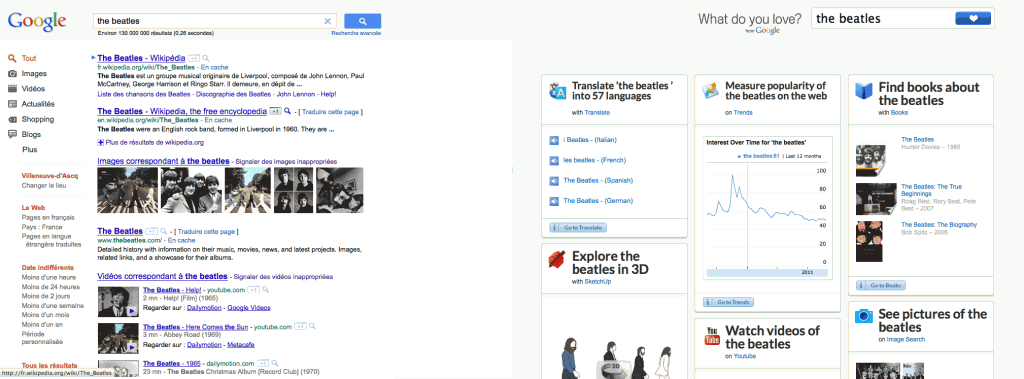Open The Beatles: The True Beginnings book
This screenshot has width=1024, height=379.
click(x=931, y=190)
